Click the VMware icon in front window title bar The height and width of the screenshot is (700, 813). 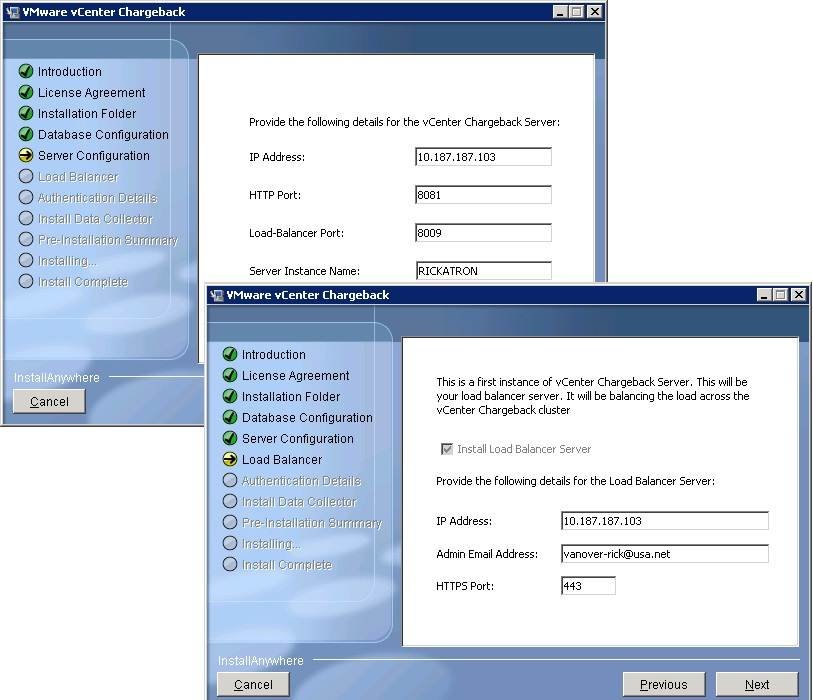click(216, 295)
